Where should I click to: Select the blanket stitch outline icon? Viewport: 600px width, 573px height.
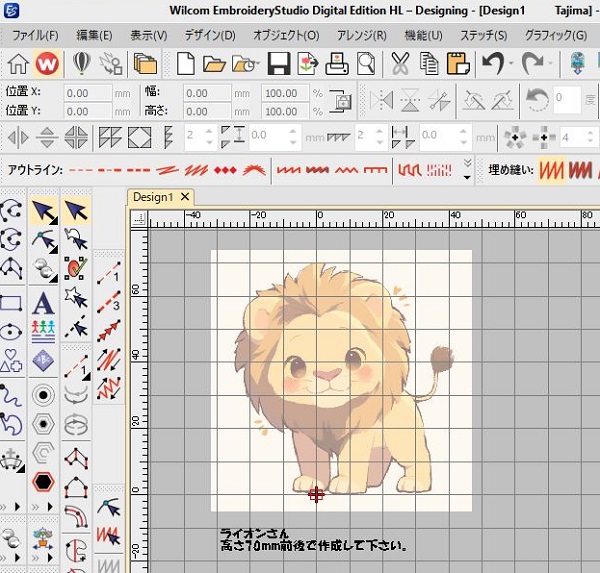pos(375,170)
